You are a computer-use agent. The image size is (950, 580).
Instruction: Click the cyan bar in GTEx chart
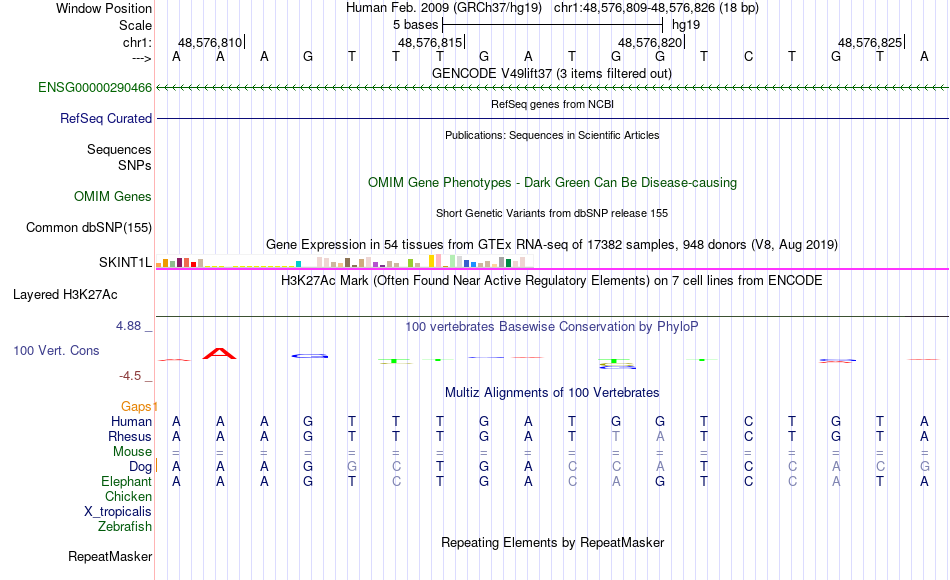298,264
